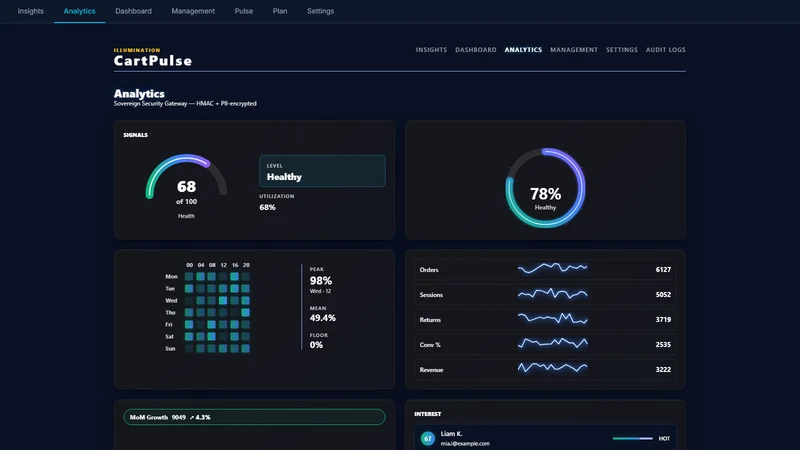
Task: Select the Returns sparkline row
Action: pyautogui.click(x=545, y=319)
